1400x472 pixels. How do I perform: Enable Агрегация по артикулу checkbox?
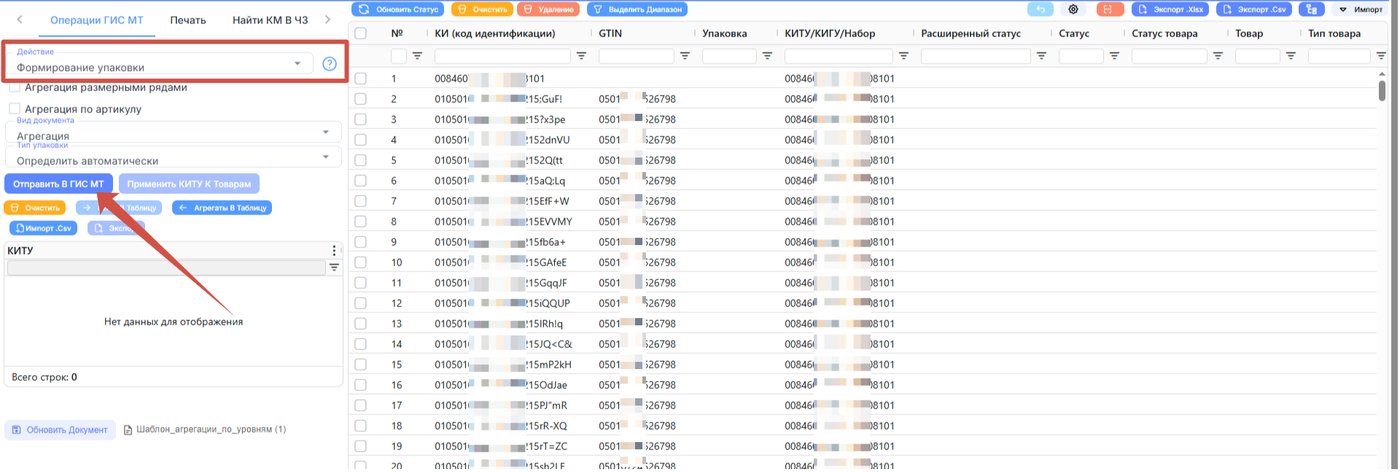click(14, 108)
